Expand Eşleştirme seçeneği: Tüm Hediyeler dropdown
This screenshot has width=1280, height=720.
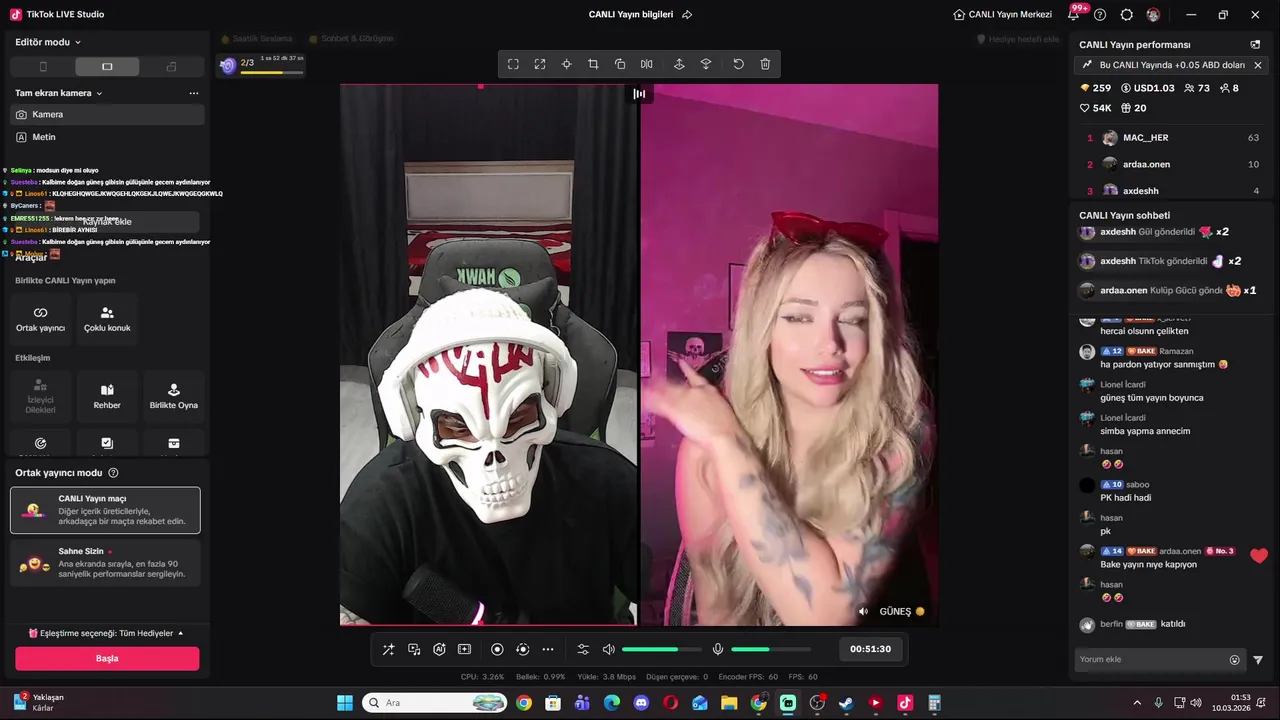click(106, 633)
